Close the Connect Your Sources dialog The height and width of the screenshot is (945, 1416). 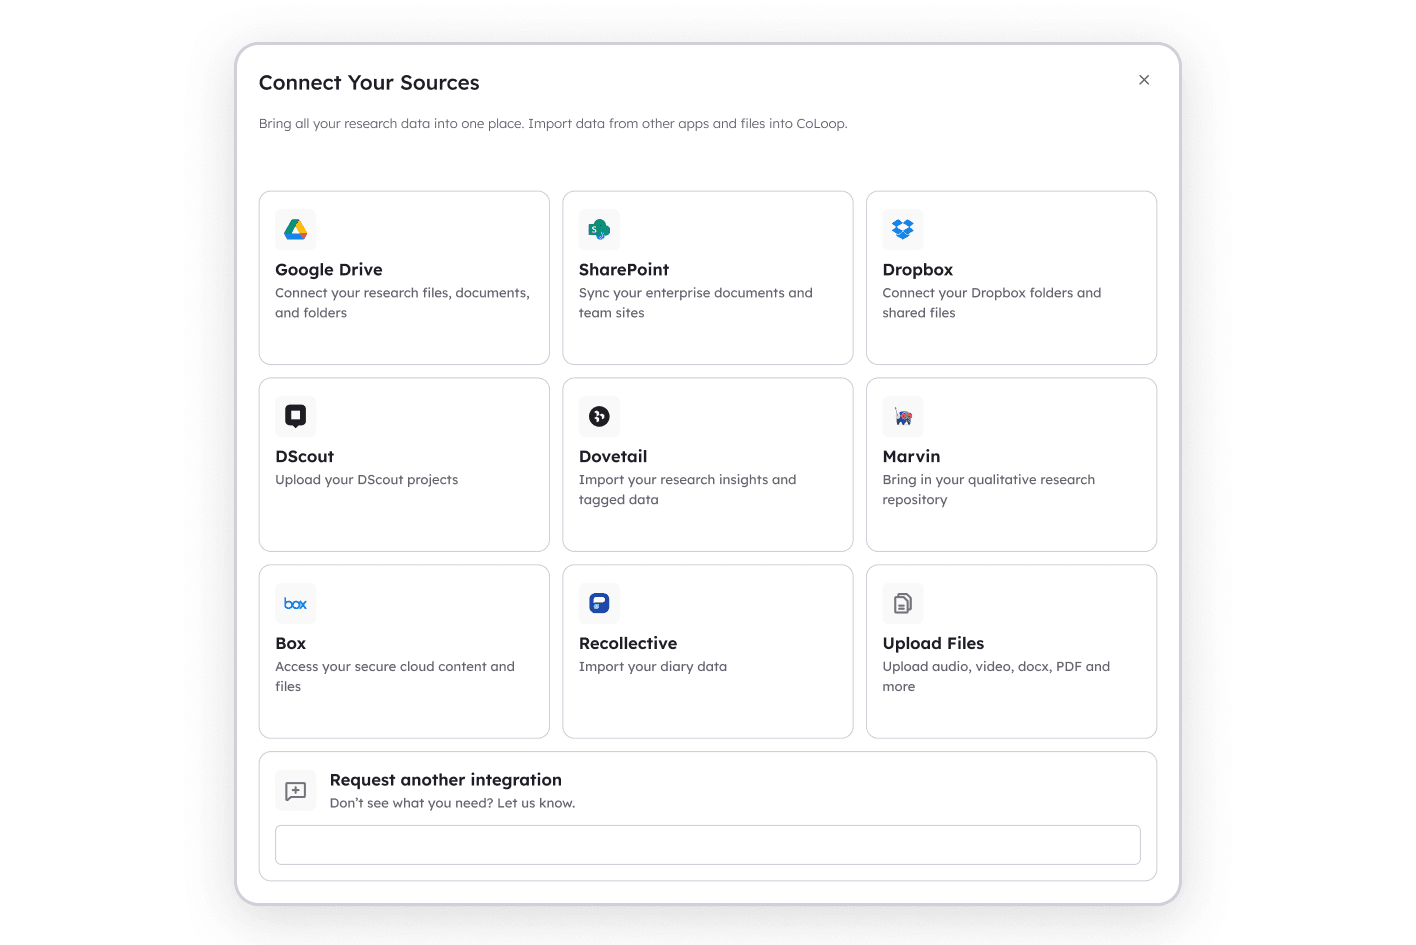pyautogui.click(x=1144, y=80)
